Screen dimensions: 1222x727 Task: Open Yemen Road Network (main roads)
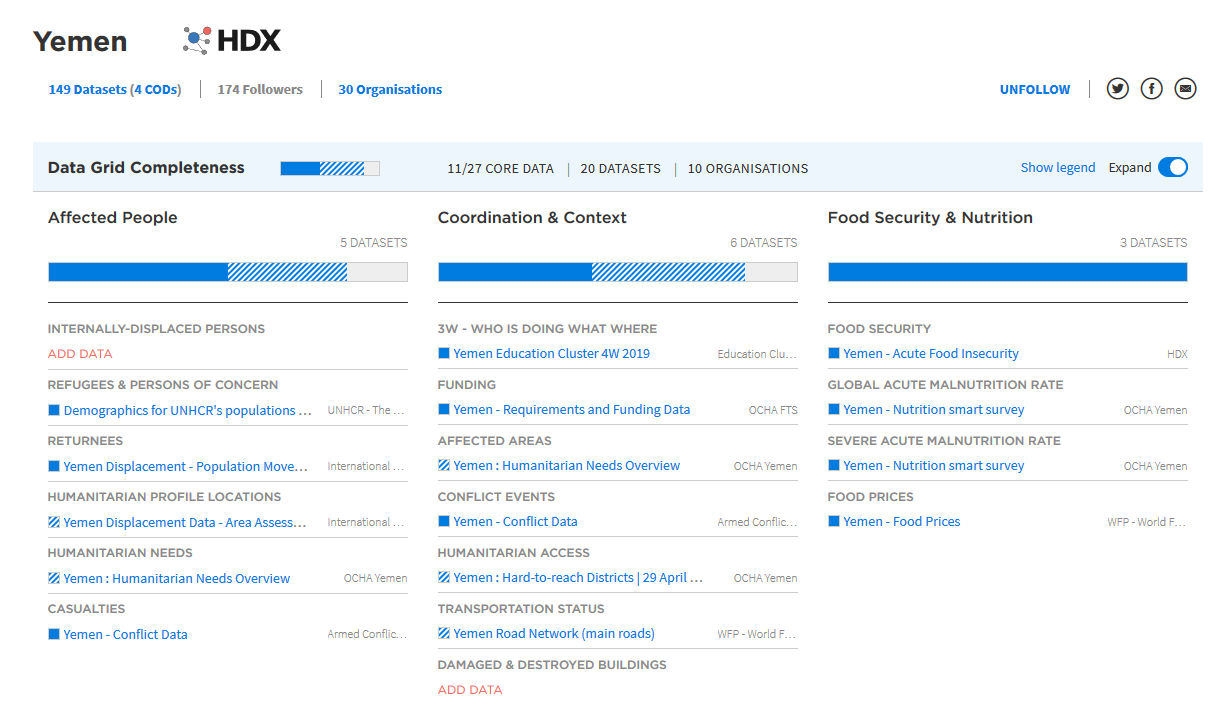[554, 633]
